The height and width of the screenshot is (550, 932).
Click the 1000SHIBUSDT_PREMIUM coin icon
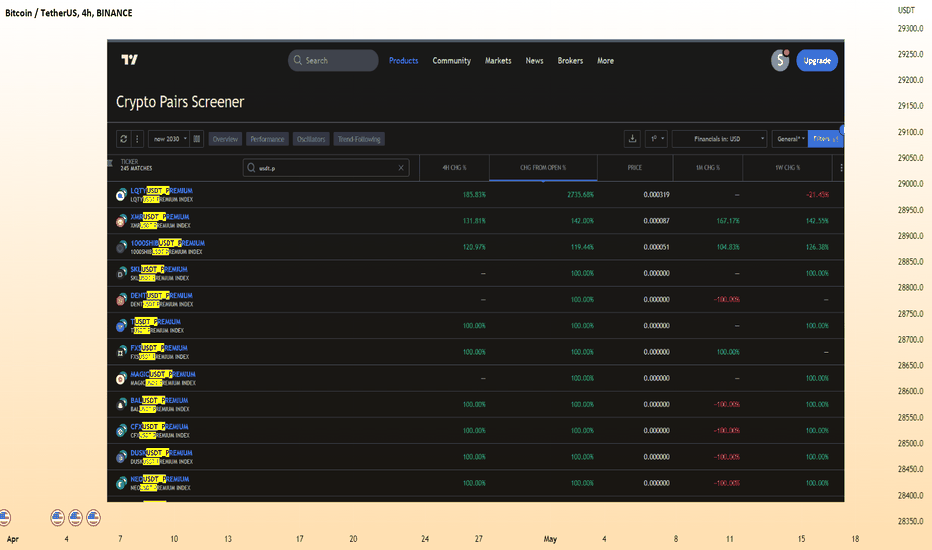(121, 247)
